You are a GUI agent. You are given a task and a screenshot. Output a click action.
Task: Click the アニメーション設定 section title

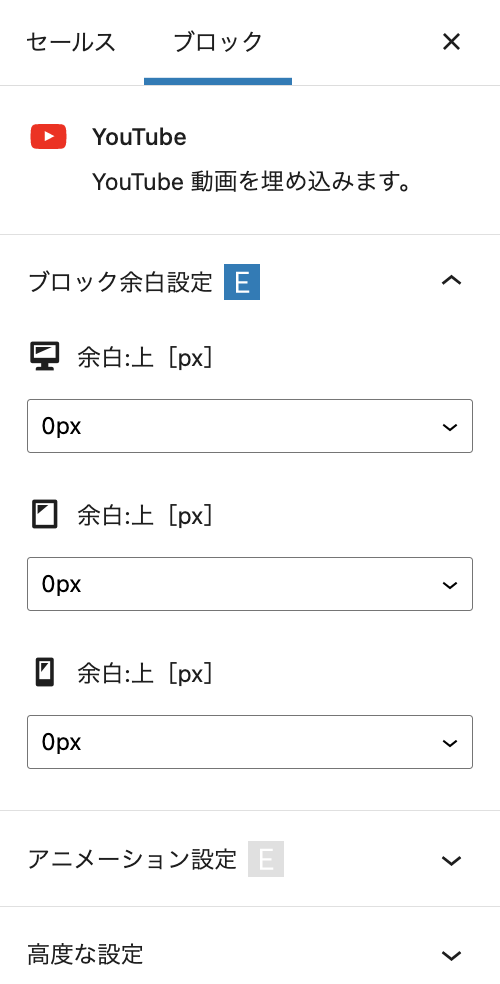click(x=132, y=859)
